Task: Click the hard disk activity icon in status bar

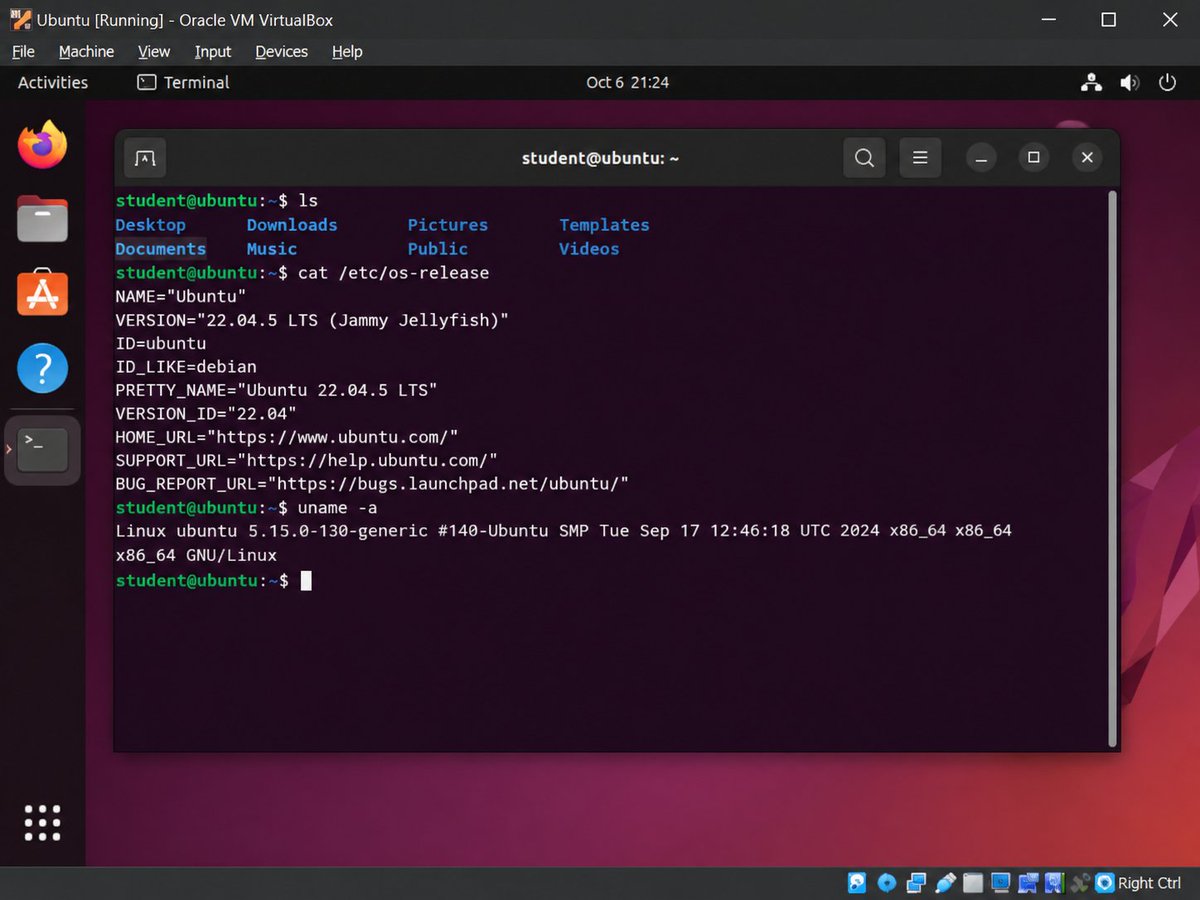Action: pyautogui.click(x=857, y=883)
